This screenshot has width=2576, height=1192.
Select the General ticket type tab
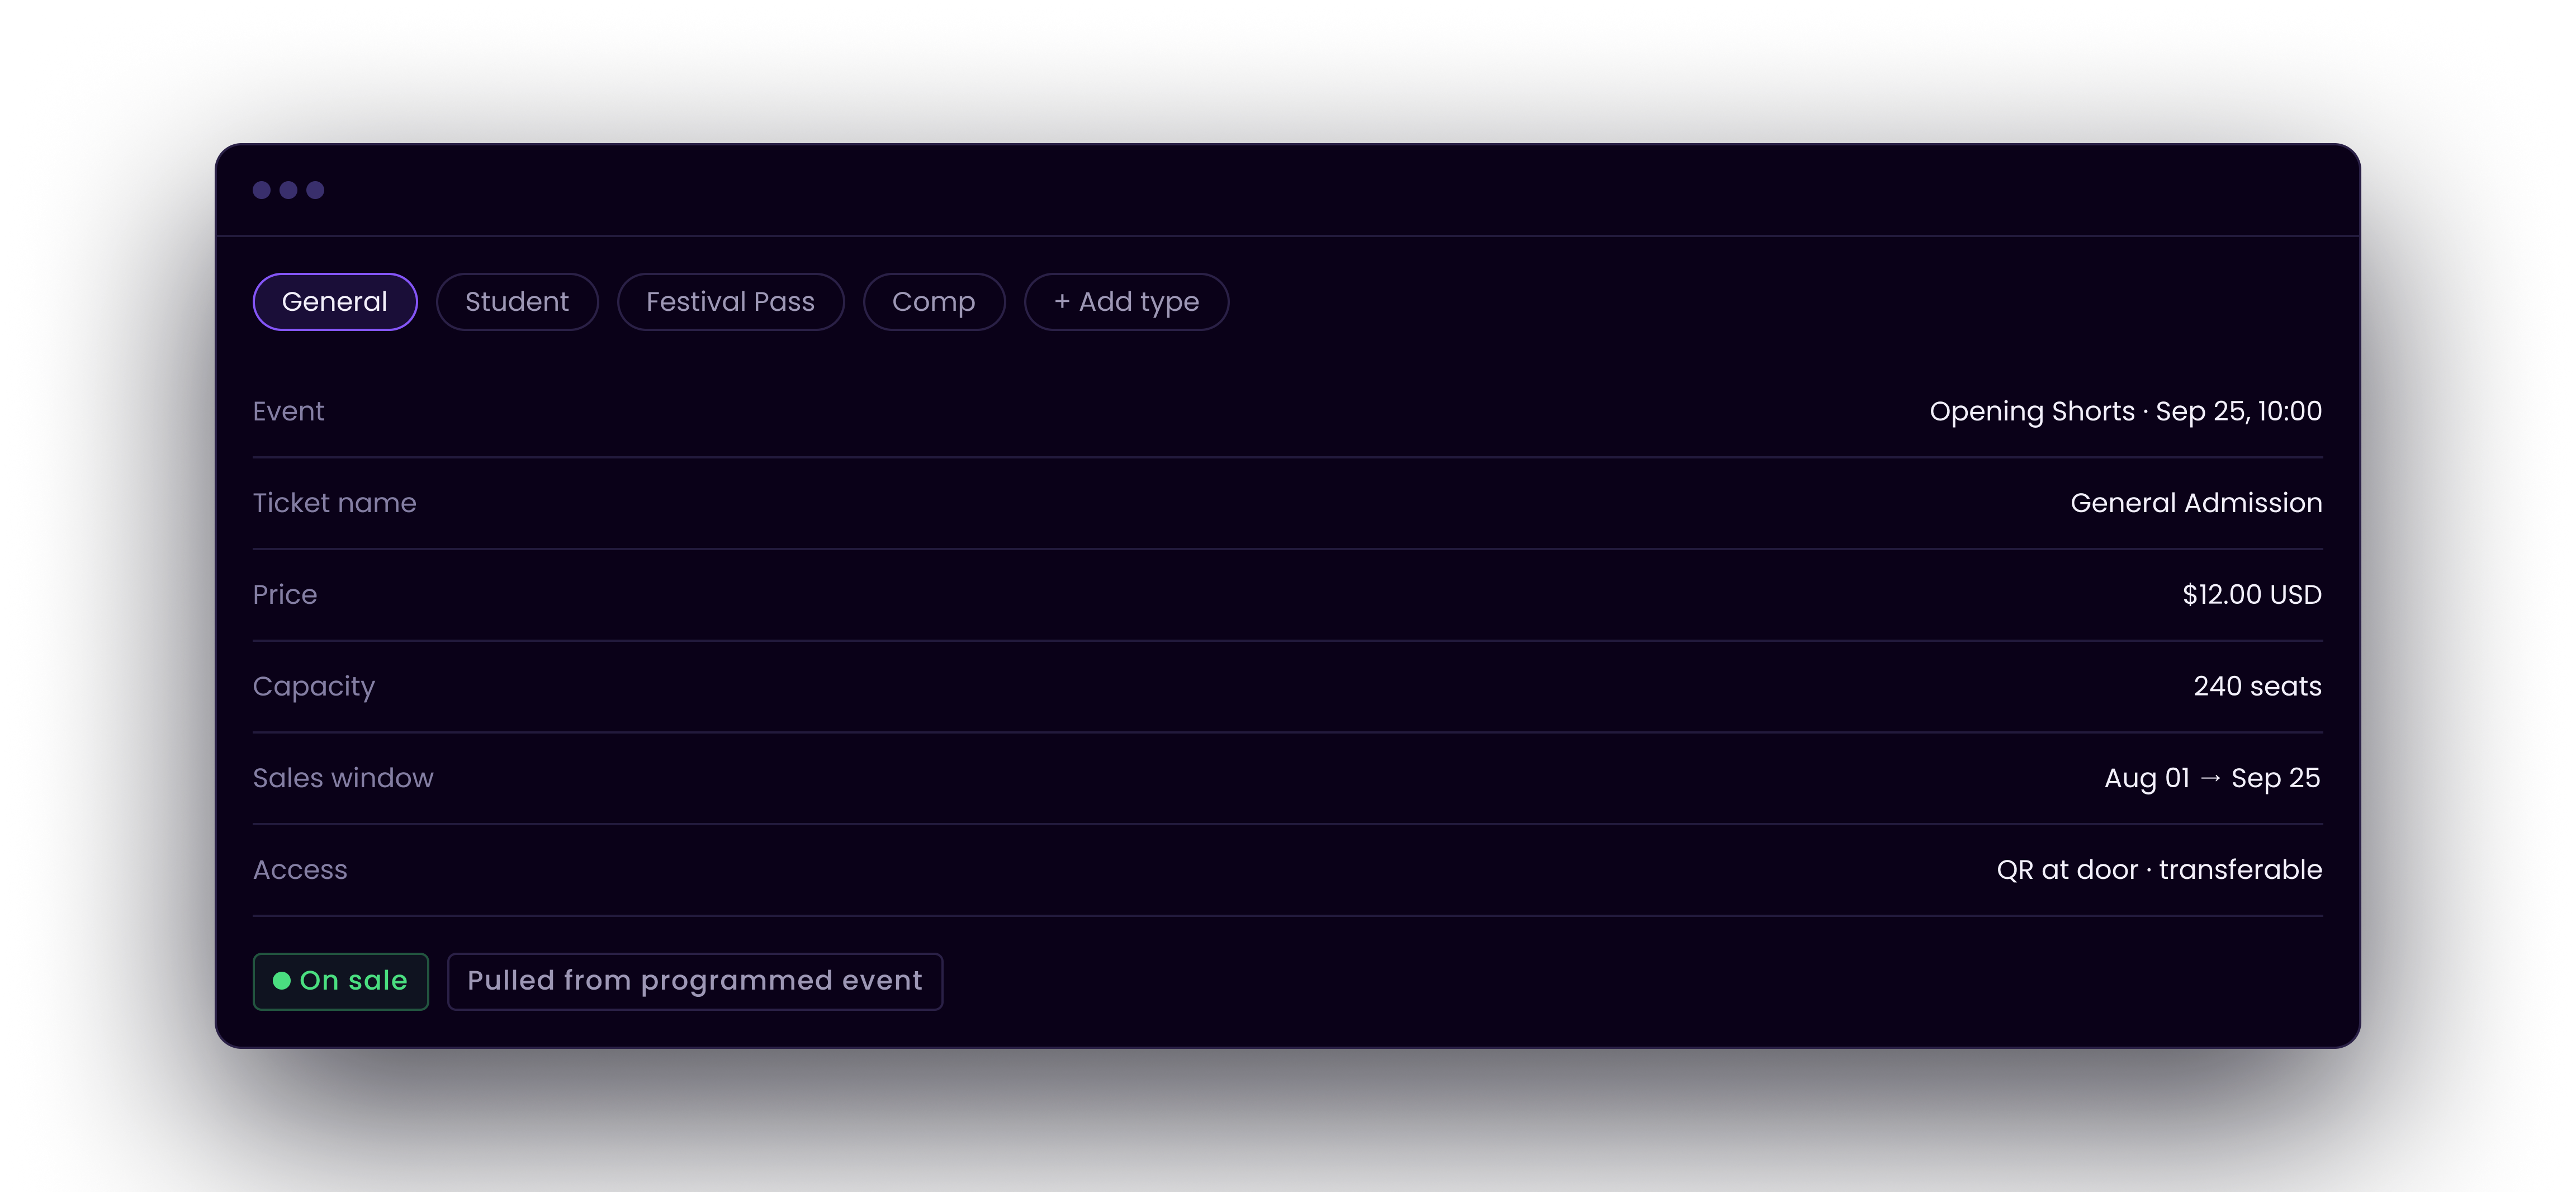click(335, 301)
